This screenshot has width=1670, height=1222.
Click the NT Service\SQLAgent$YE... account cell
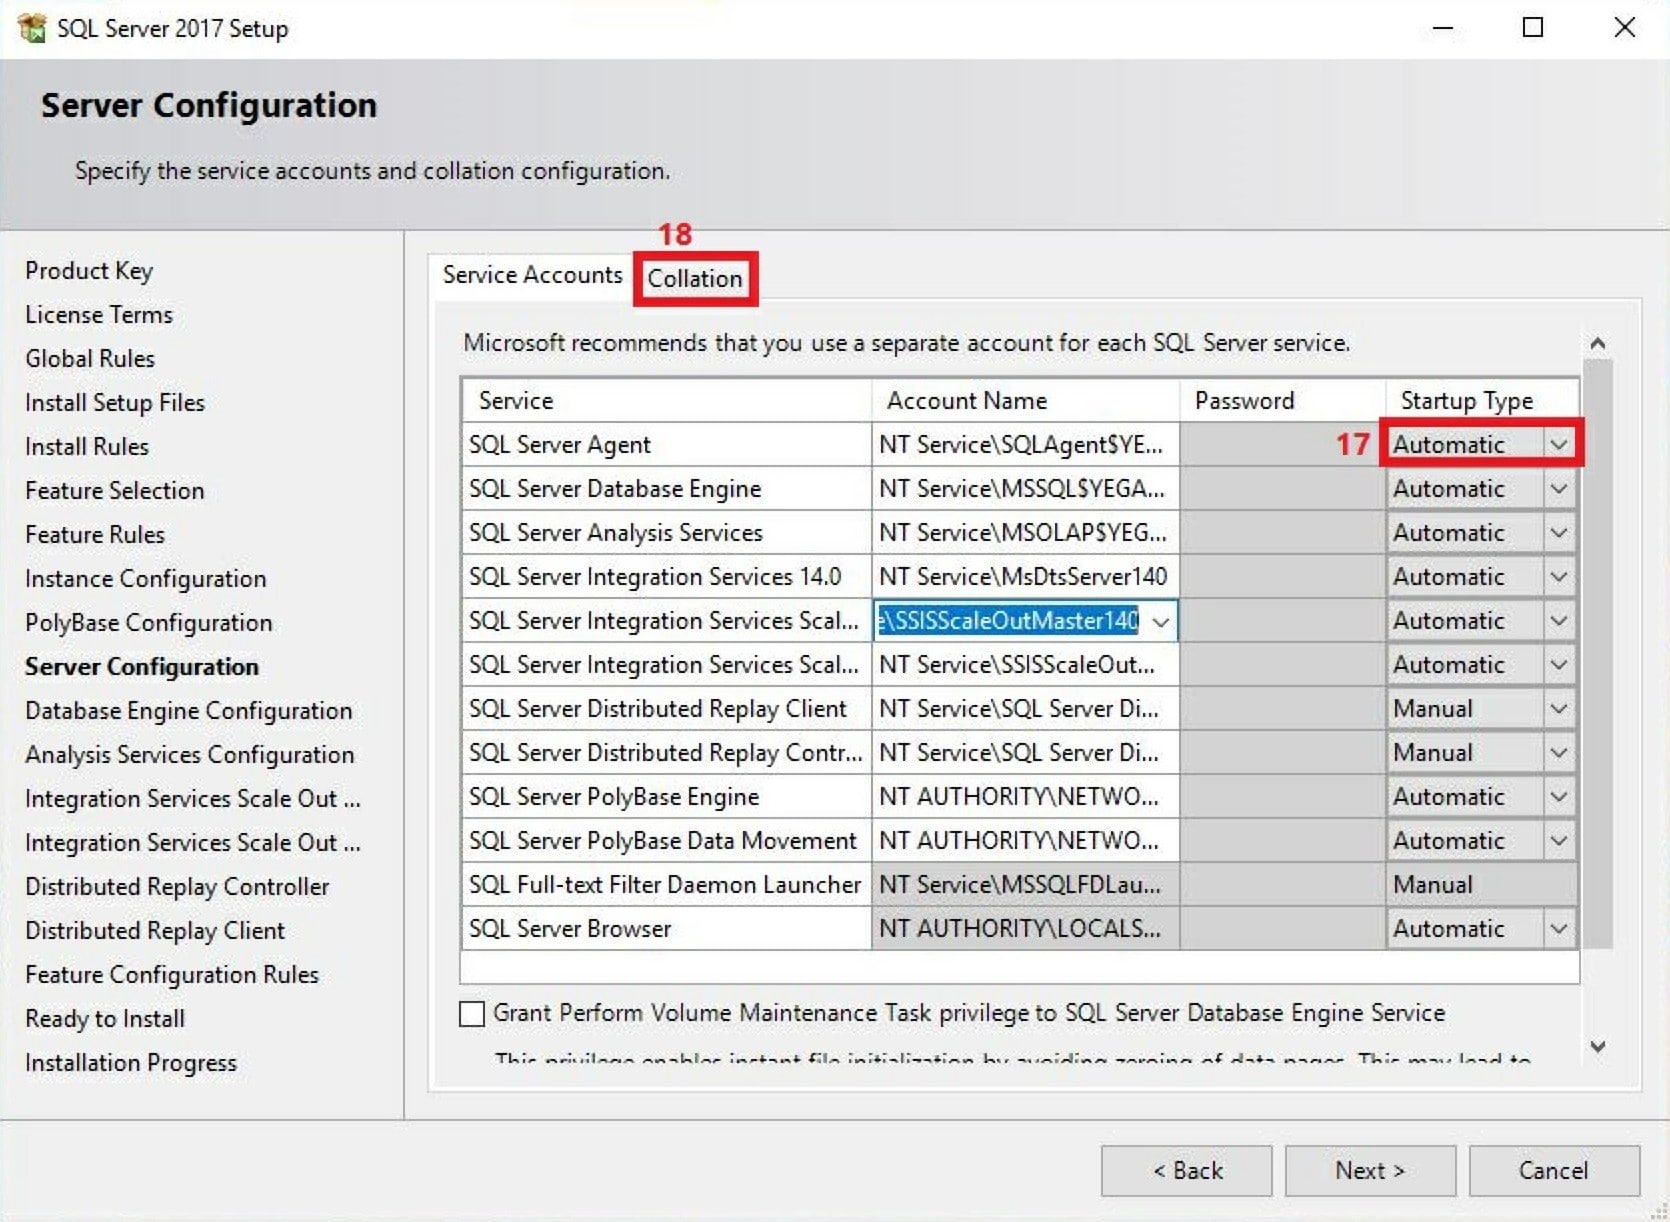(x=1026, y=445)
